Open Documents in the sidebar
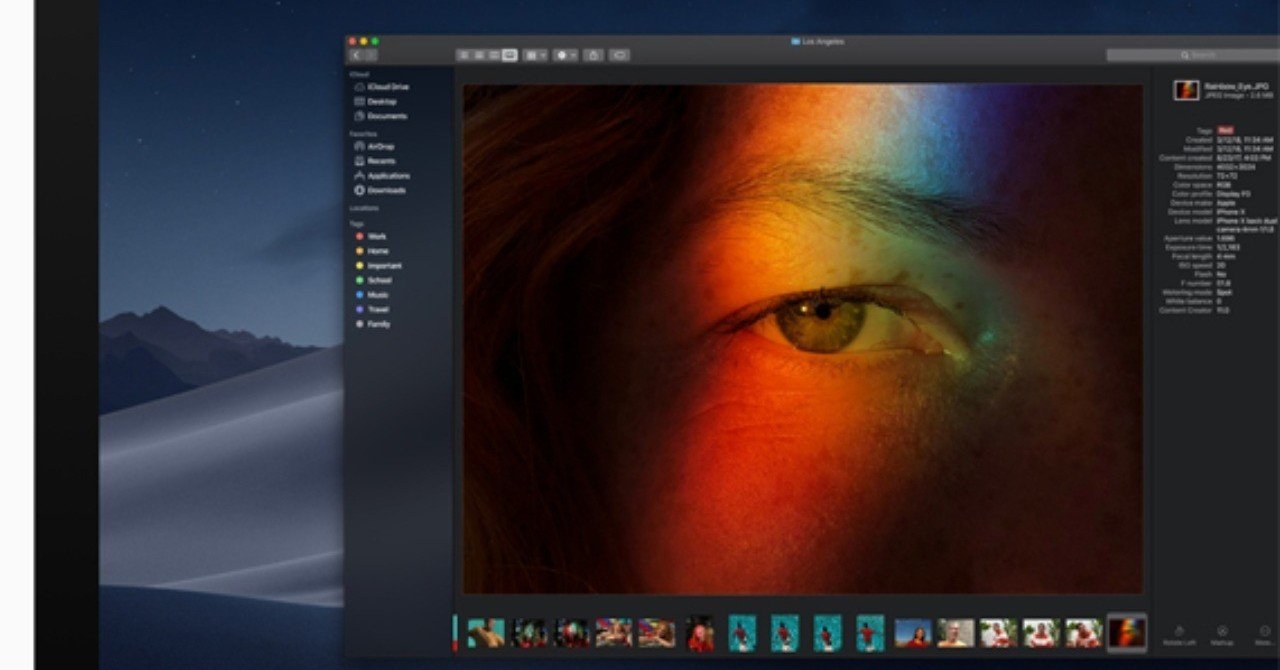This screenshot has width=1280, height=670. tap(380, 116)
